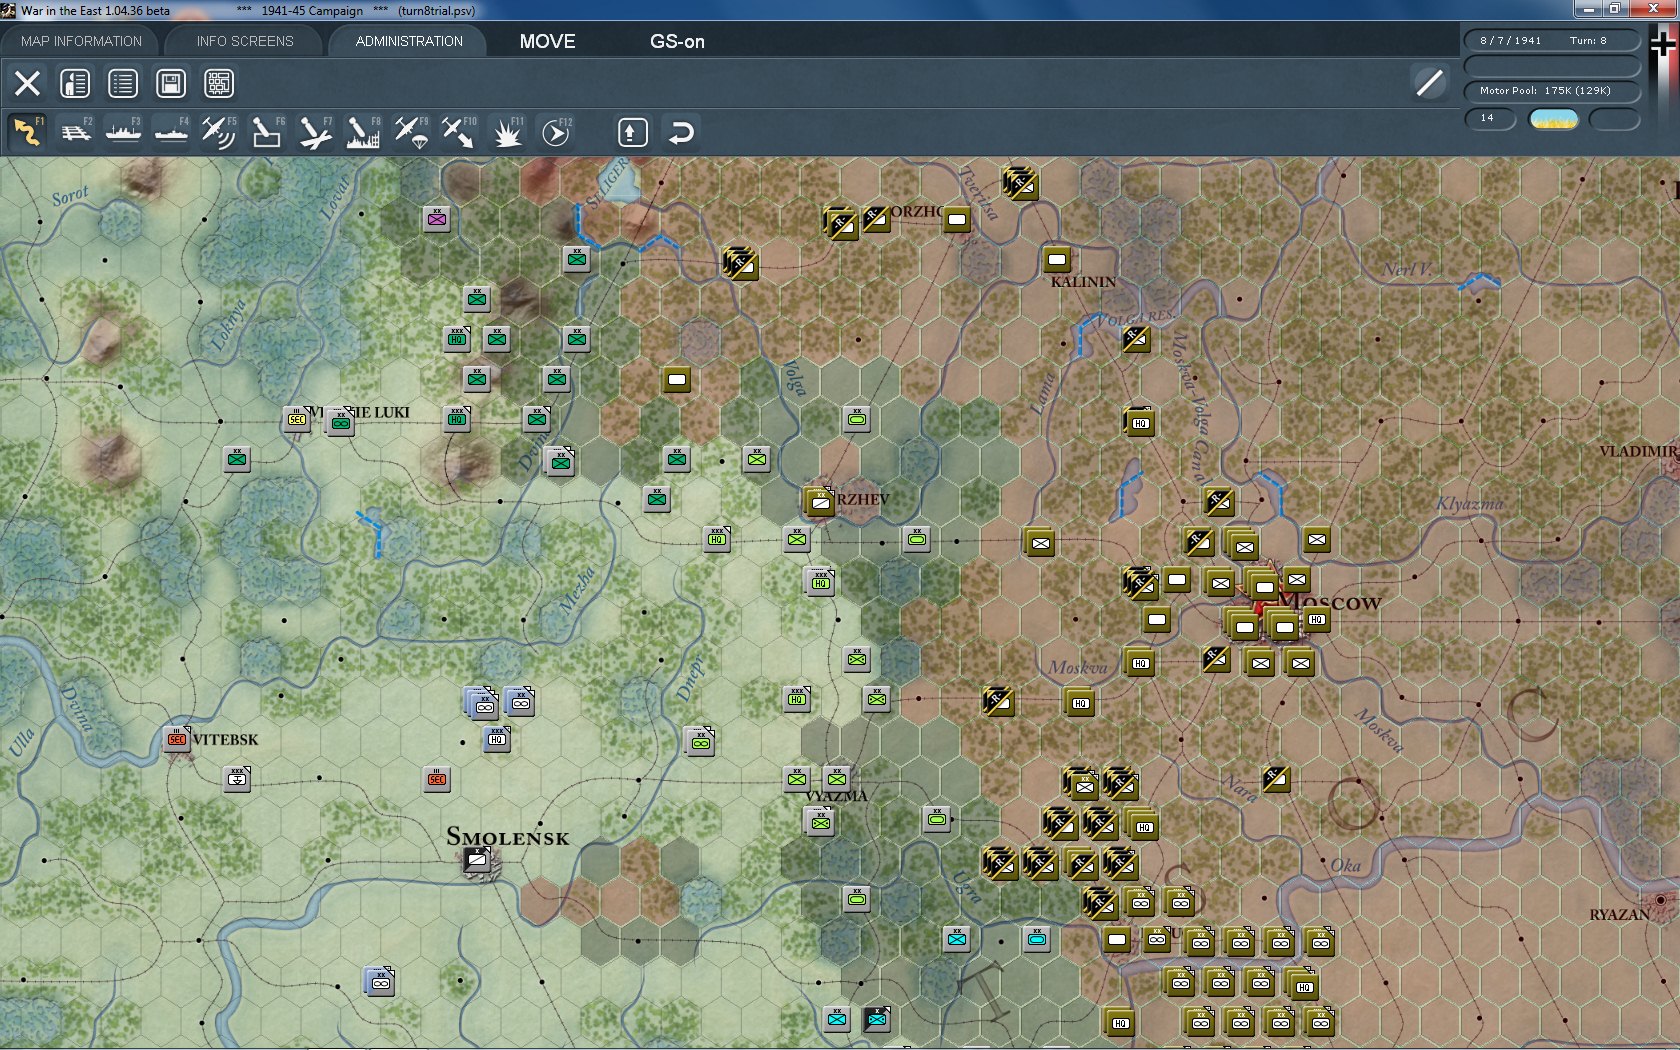
Task: Select the Soviet unit above the Kalinin label
Action: click(x=1057, y=260)
